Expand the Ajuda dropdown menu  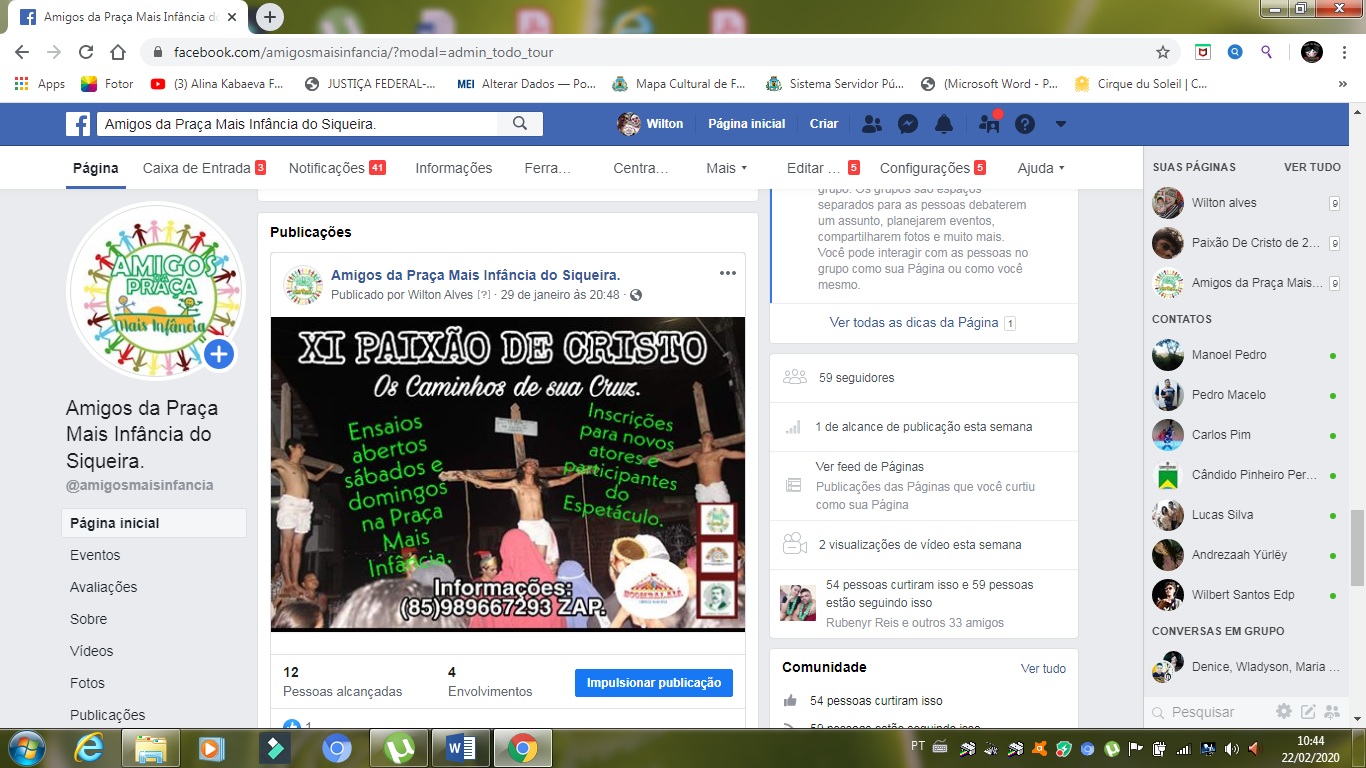[x=1040, y=168]
